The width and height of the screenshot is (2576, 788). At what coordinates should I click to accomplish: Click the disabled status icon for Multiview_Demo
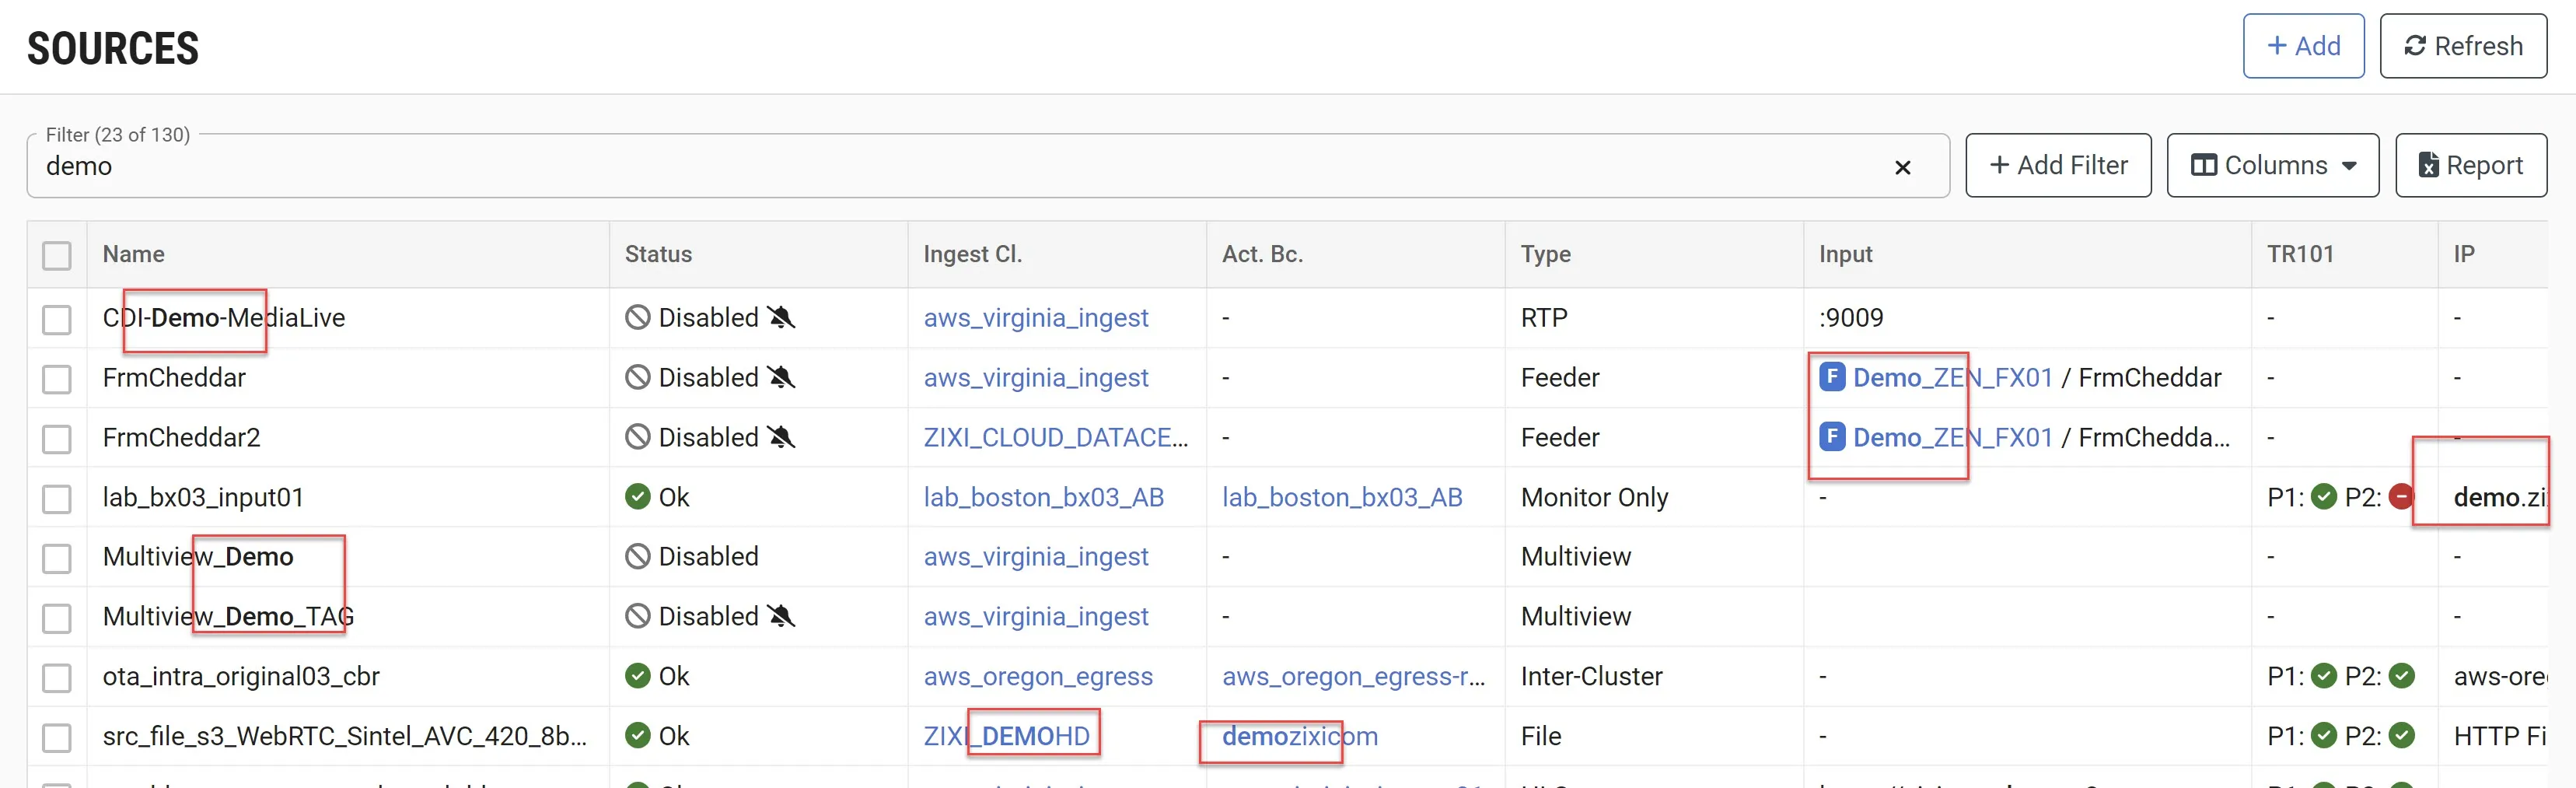coord(637,556)
